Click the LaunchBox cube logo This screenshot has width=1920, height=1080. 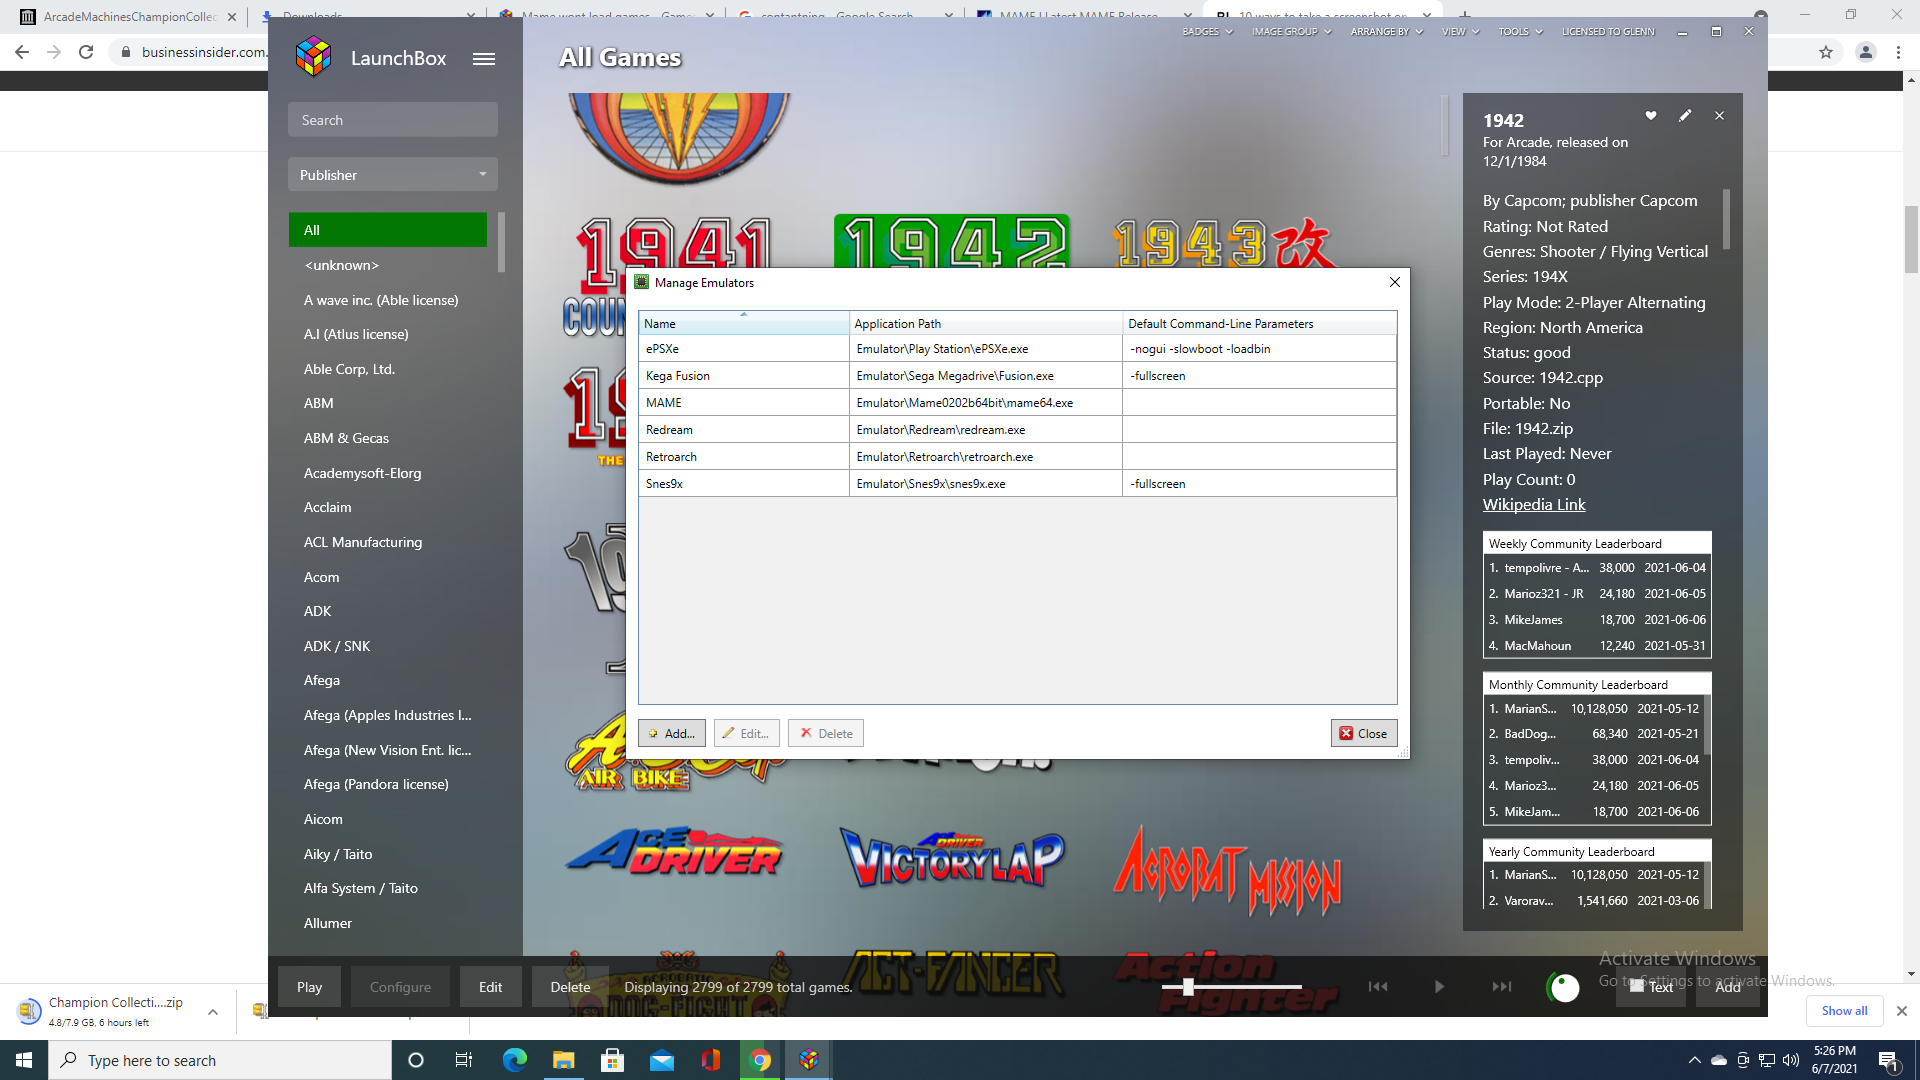click(x=313, y=57)
